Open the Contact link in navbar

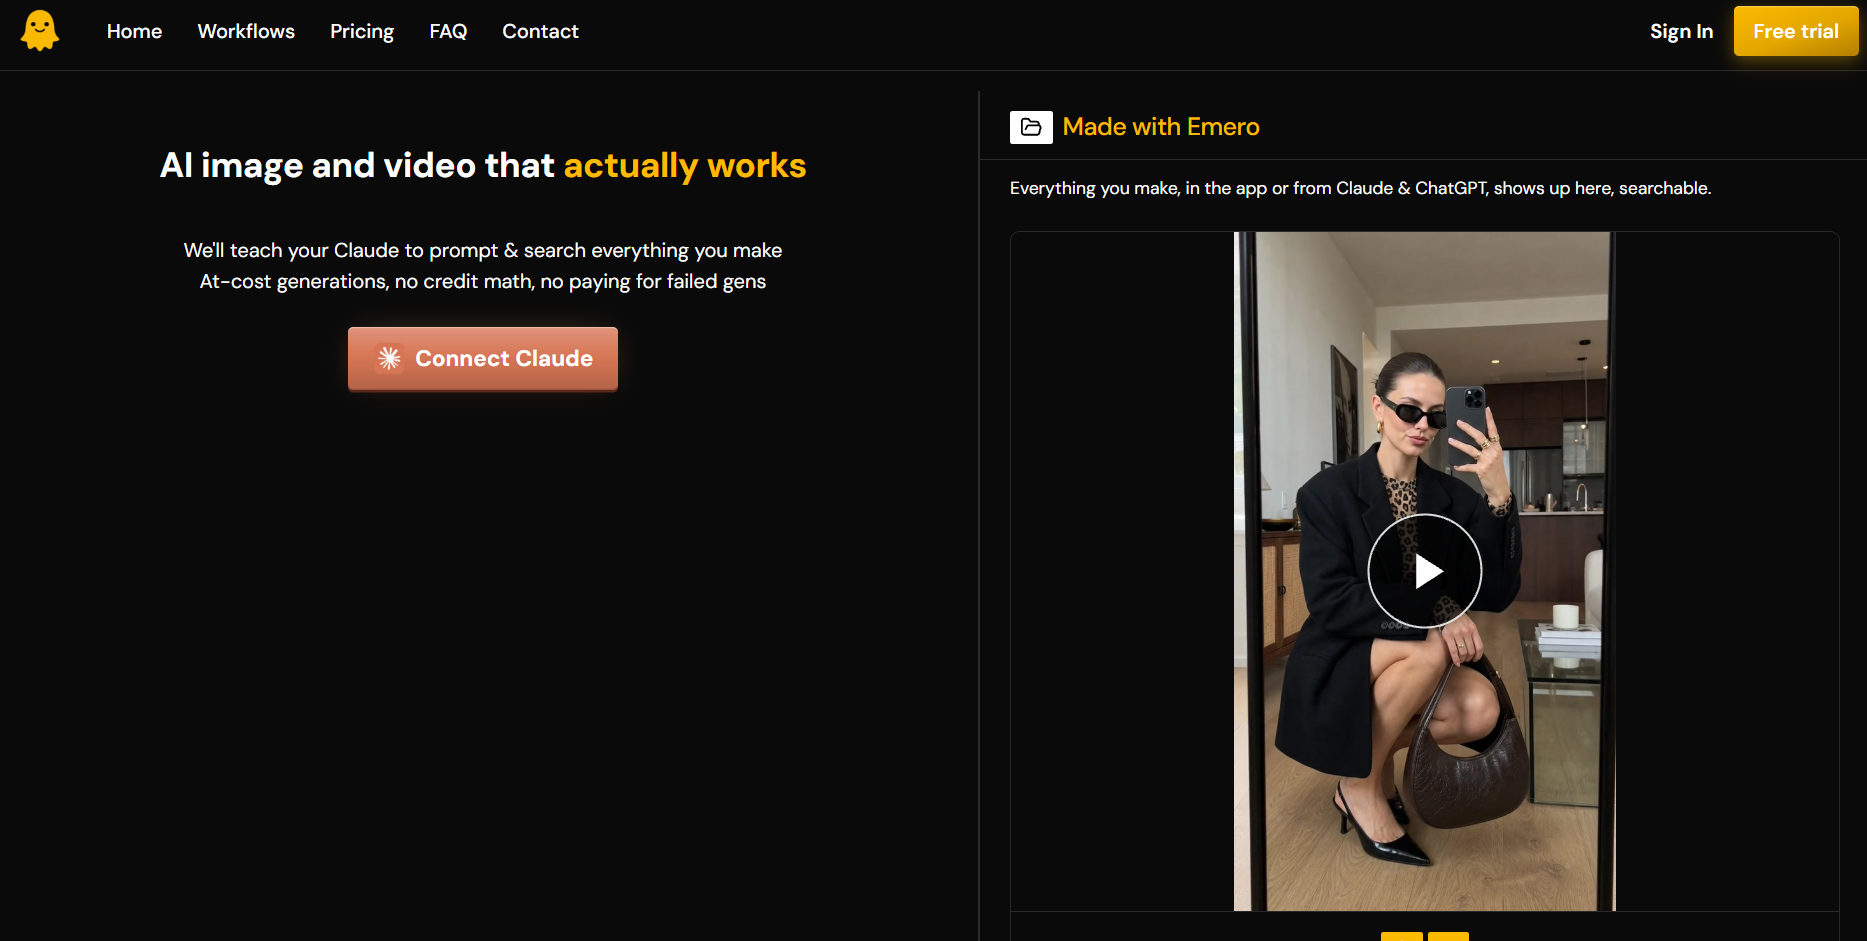[x=540, y=31]
